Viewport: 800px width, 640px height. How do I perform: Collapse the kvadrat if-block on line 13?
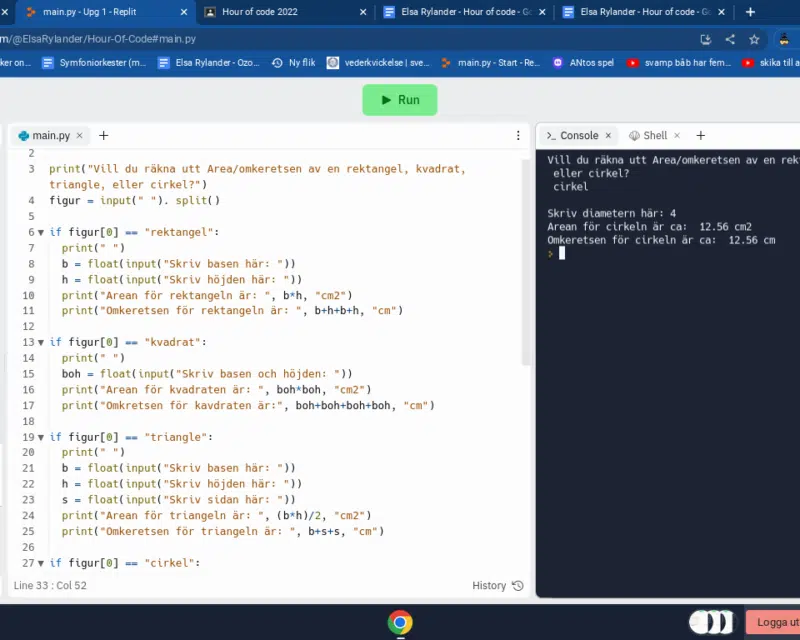tap(41, 342)
